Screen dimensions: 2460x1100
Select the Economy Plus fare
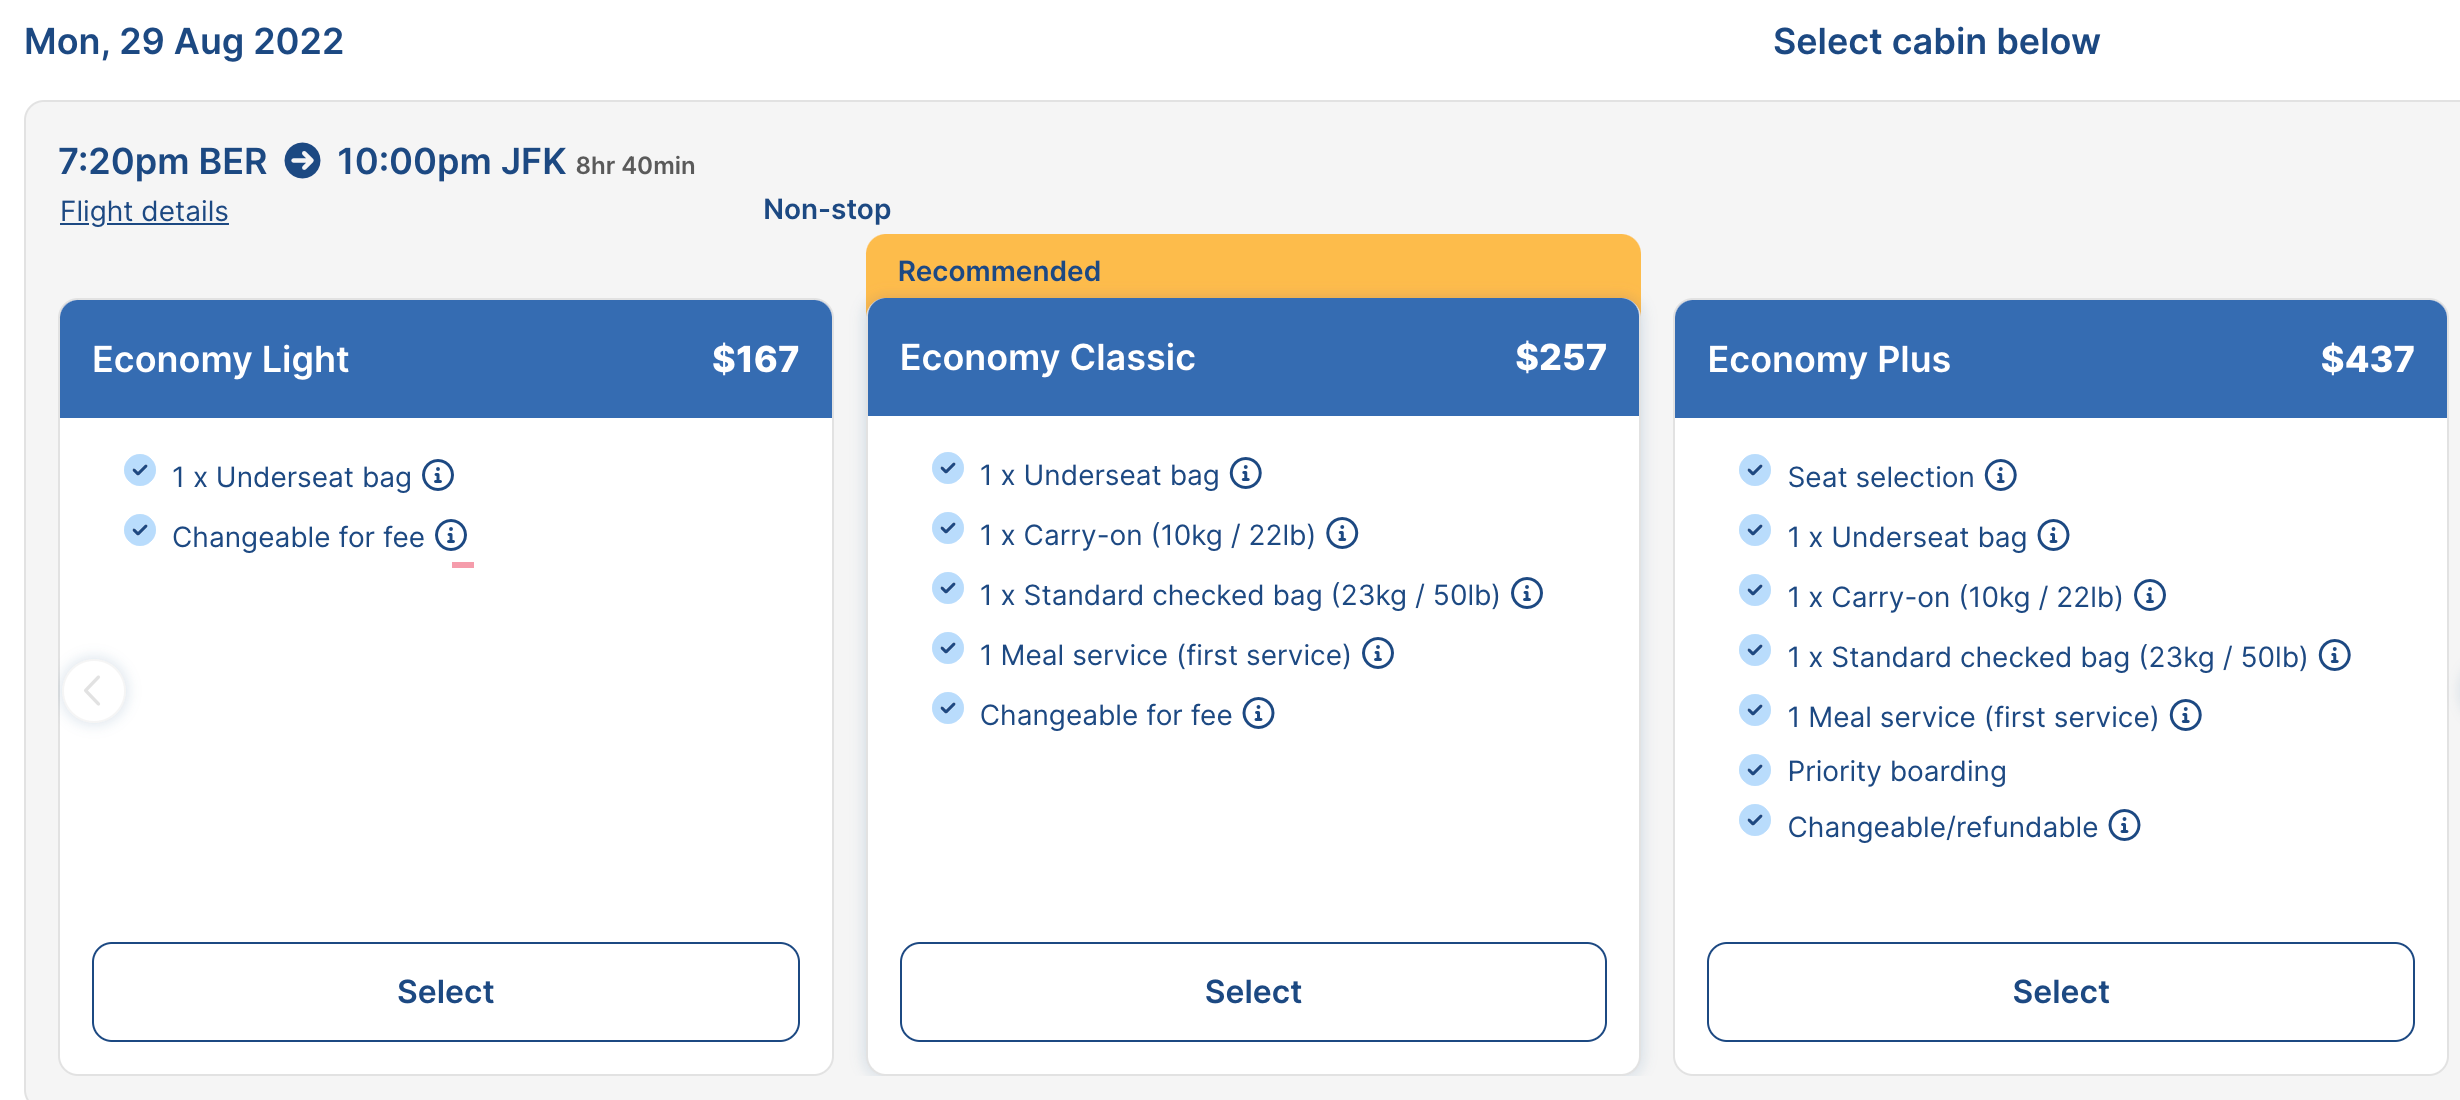[x=2060, y=991]
